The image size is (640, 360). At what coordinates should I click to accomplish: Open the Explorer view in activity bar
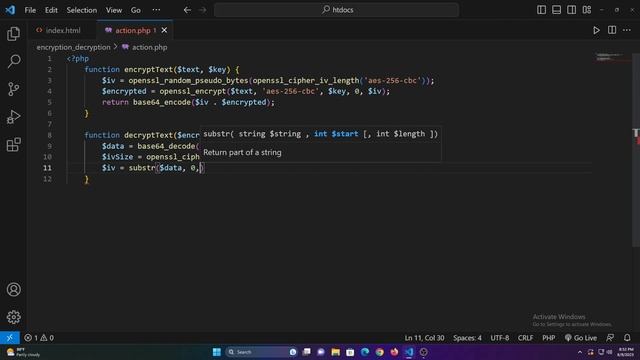pos(13,34)
